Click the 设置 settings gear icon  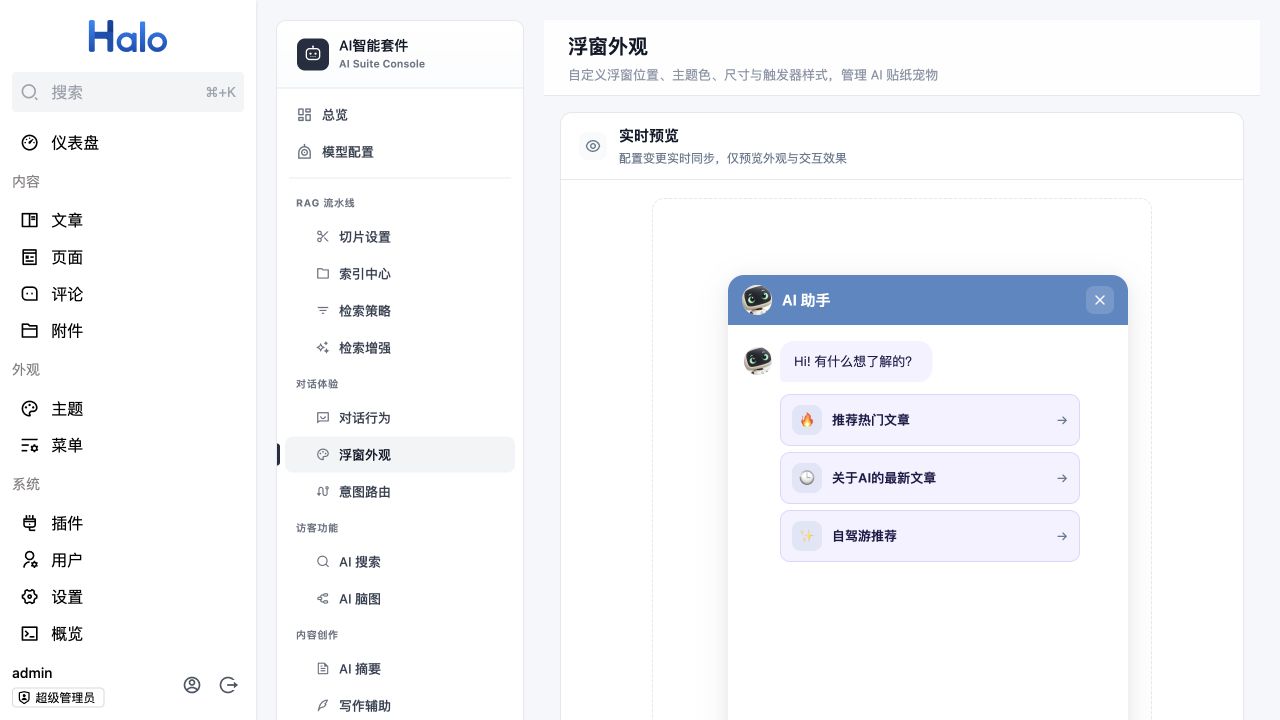[x=30, y=597]
